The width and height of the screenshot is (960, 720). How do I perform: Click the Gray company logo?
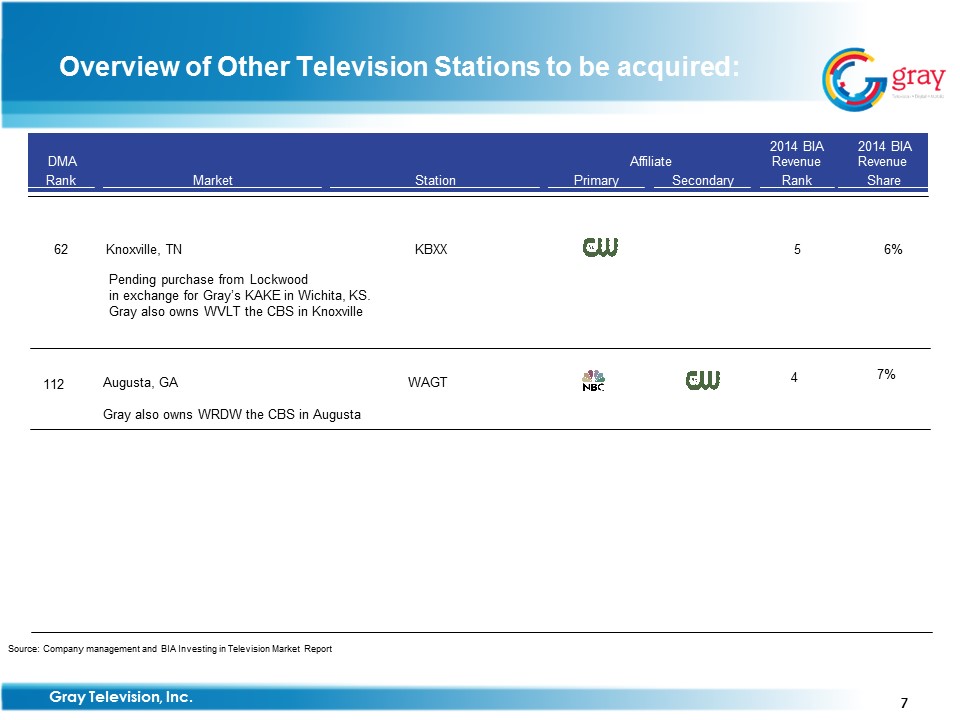click(883, 80)
